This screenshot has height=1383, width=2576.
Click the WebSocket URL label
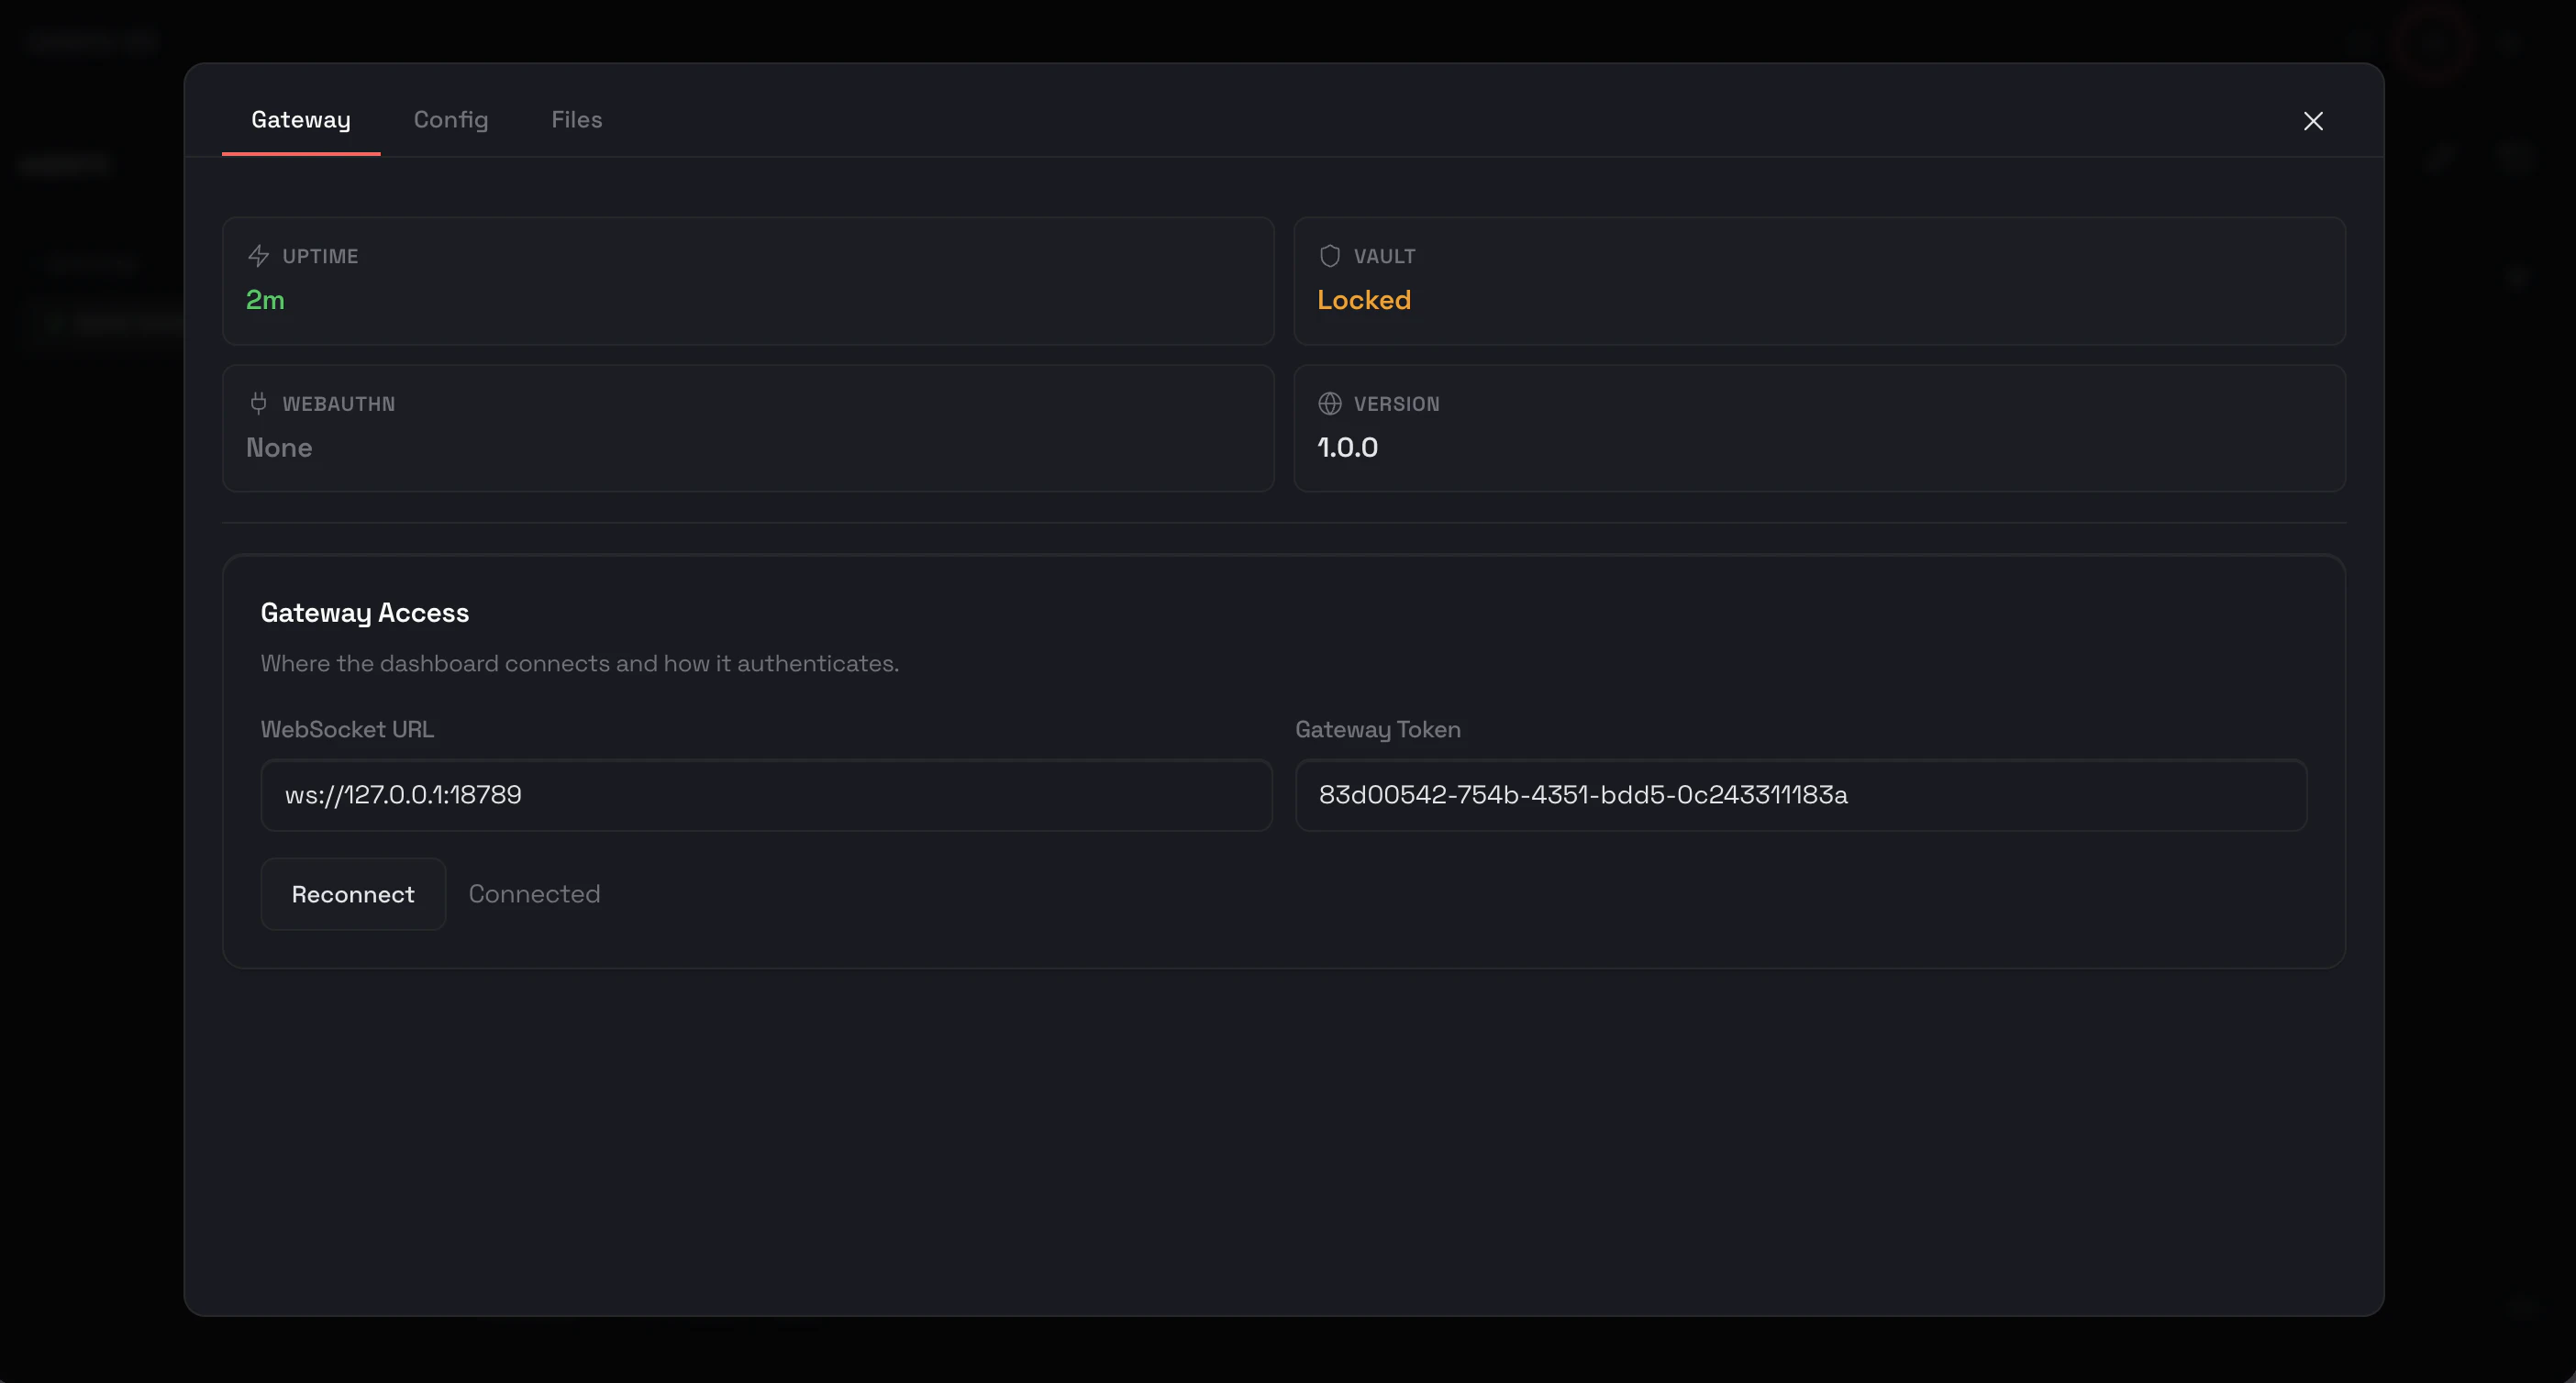point(347,729)
